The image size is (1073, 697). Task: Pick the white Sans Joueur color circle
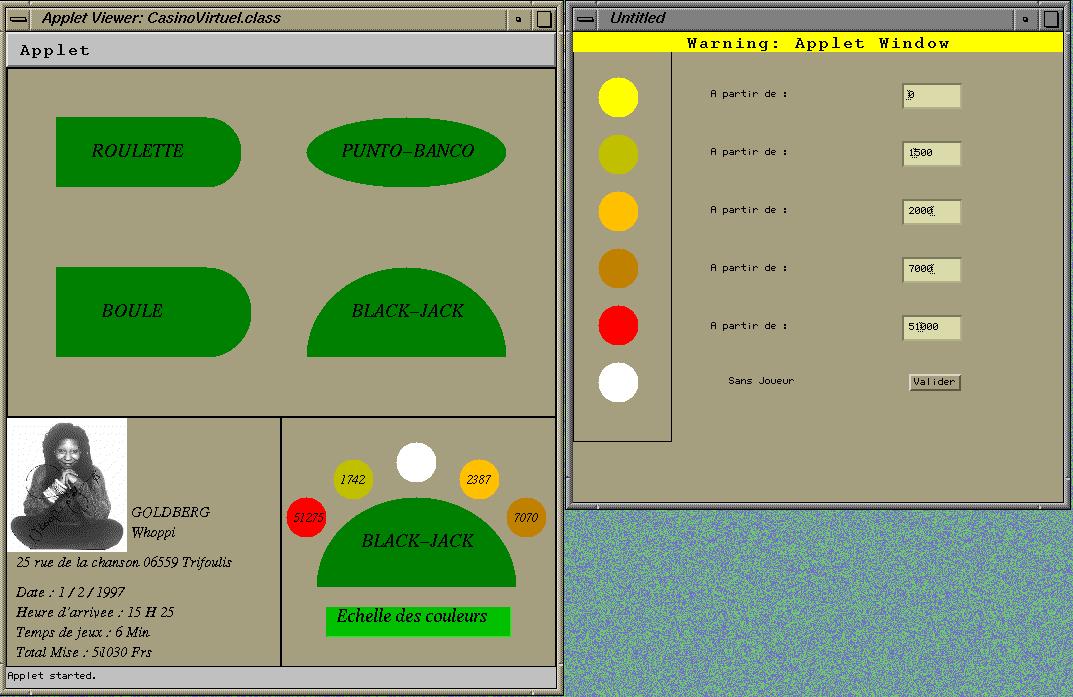tap(618, 383)
